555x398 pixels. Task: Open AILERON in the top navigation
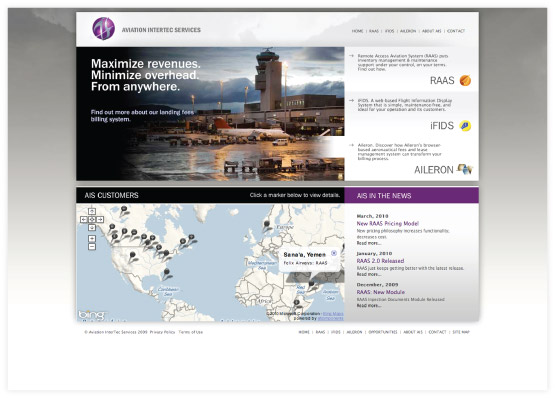408,31
